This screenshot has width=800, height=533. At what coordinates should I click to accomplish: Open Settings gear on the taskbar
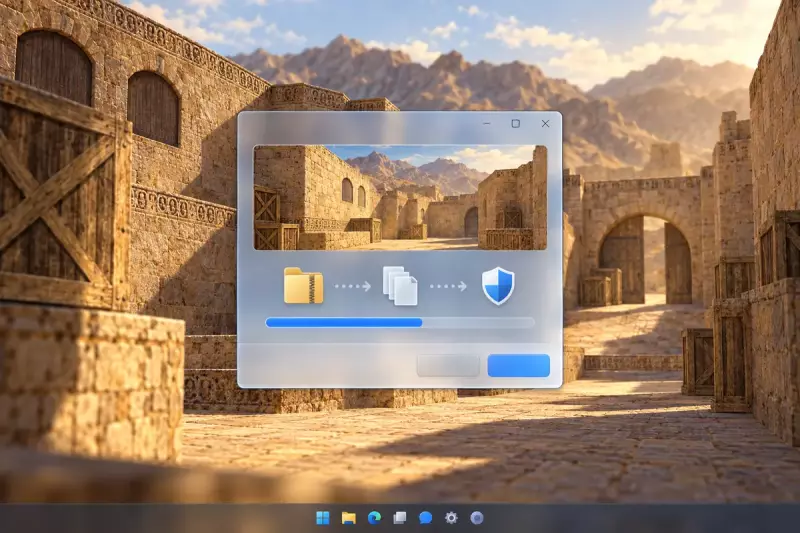pos(451,518)
